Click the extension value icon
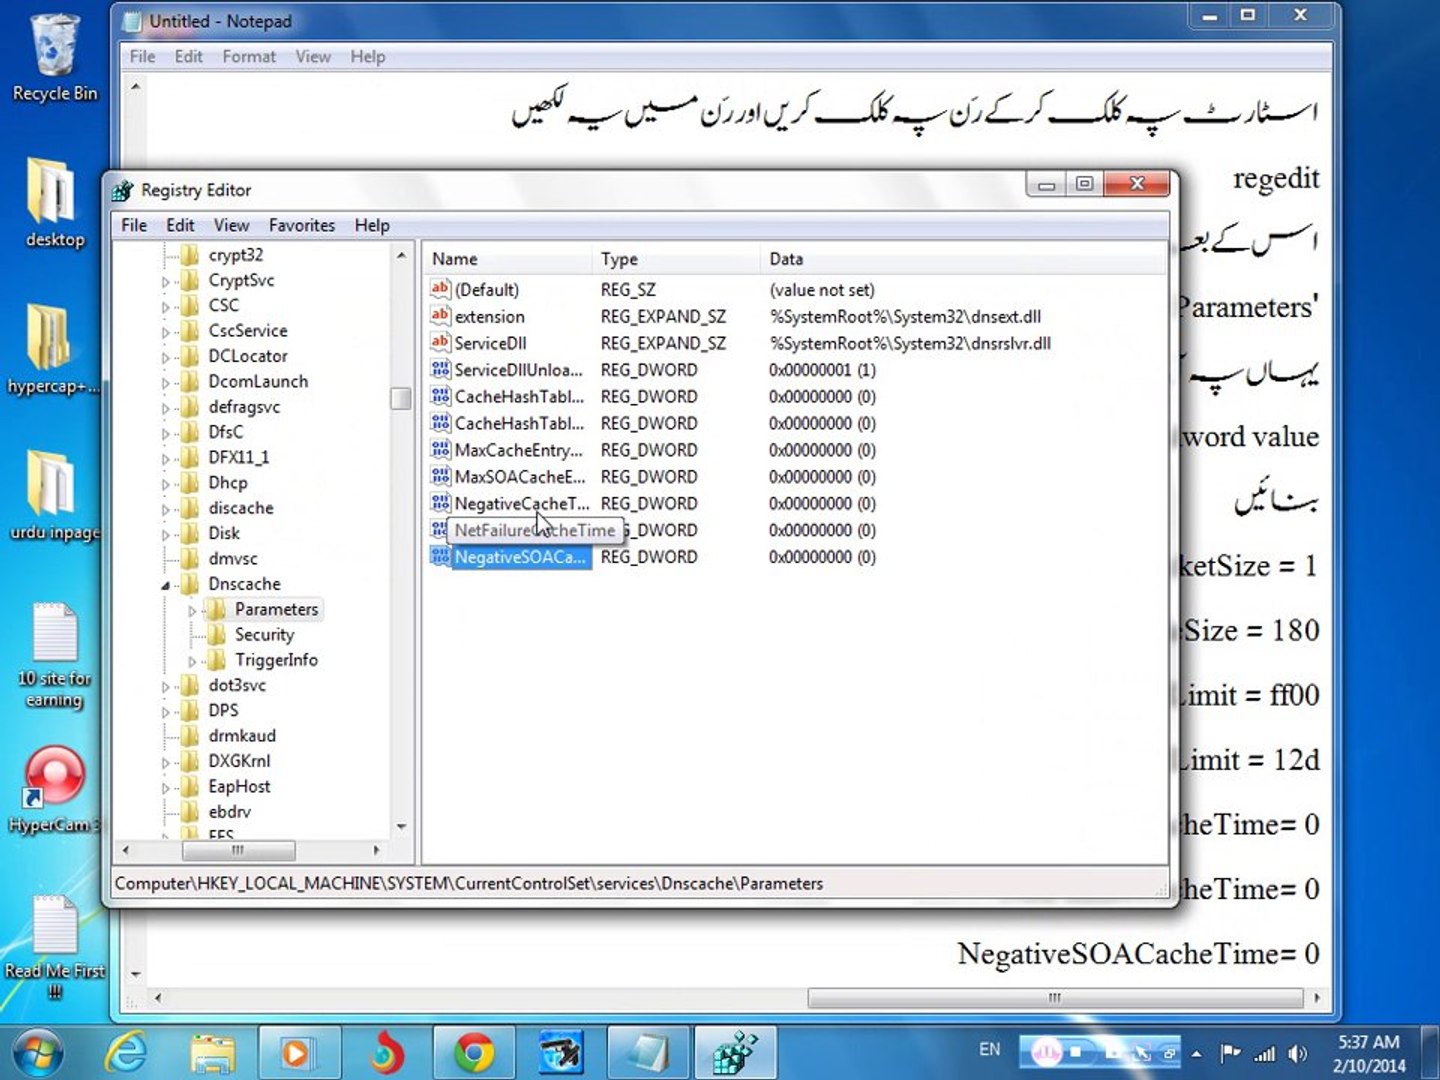 (440, 315)
